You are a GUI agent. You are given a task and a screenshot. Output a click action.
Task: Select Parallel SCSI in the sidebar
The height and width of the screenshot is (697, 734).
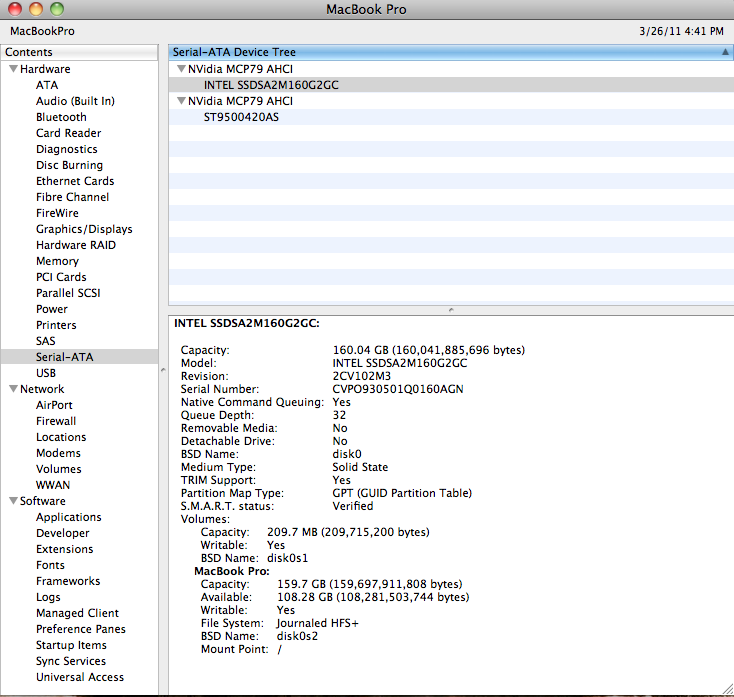(68, 293)
